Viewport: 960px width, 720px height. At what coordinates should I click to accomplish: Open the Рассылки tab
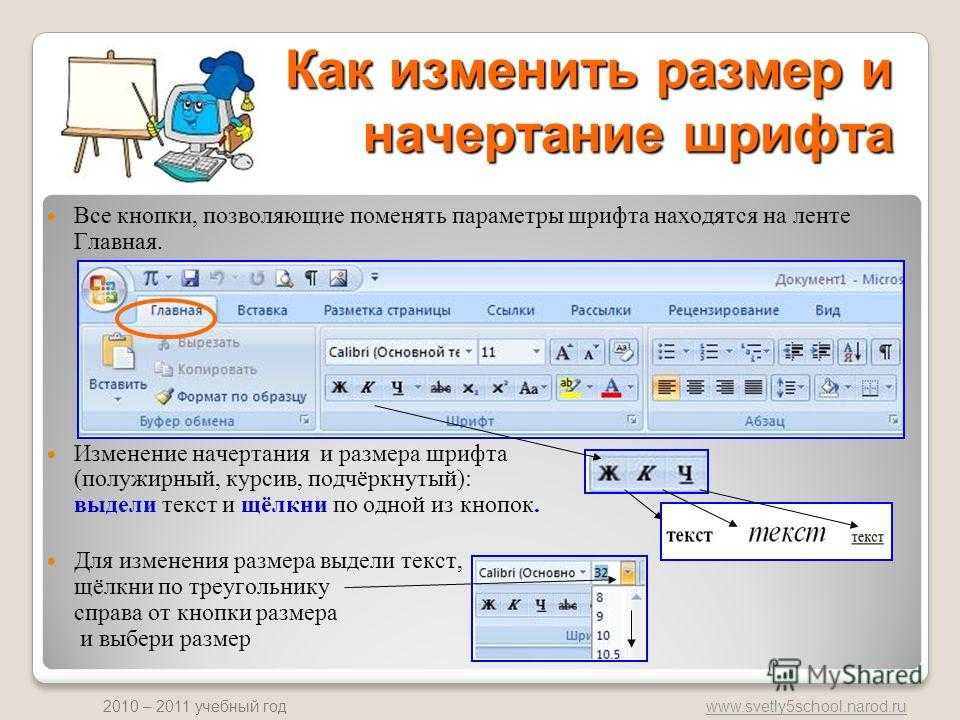(x=601, y=310)
